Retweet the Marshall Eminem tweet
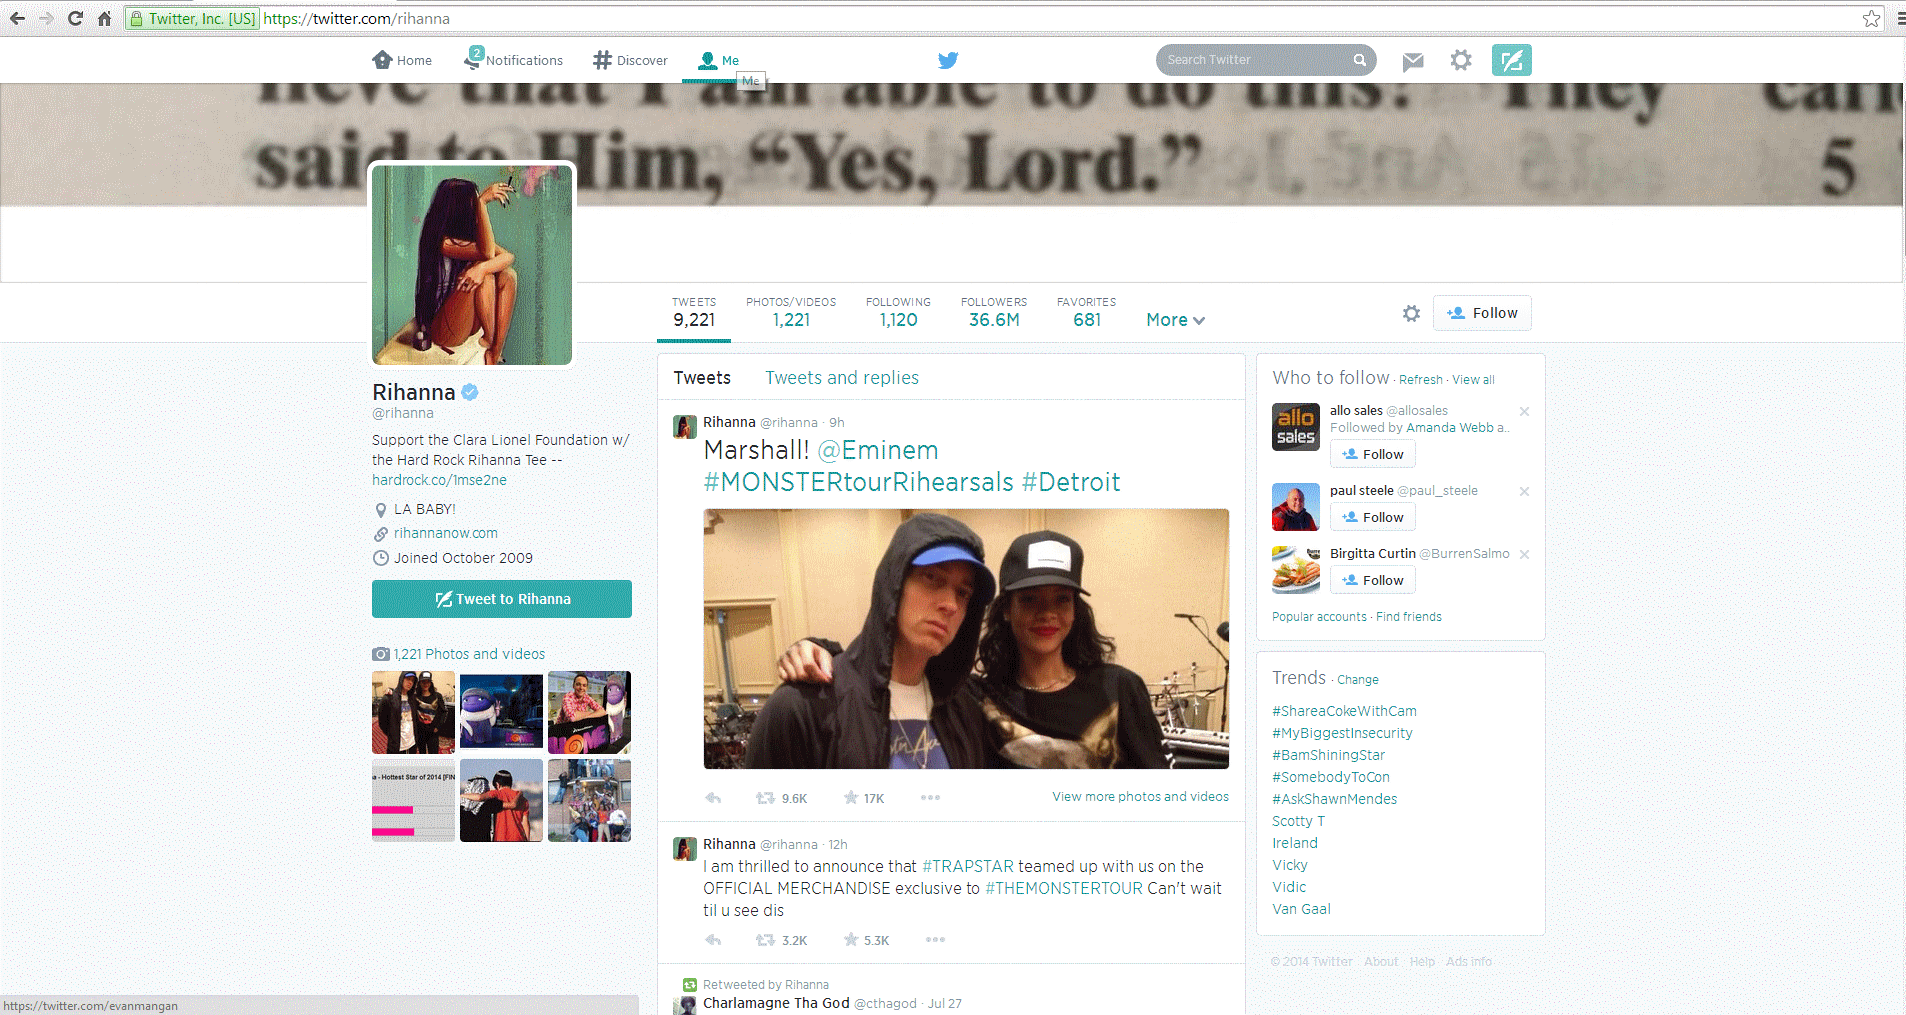The image size is (1906, 1015). [x=766, y=798]
